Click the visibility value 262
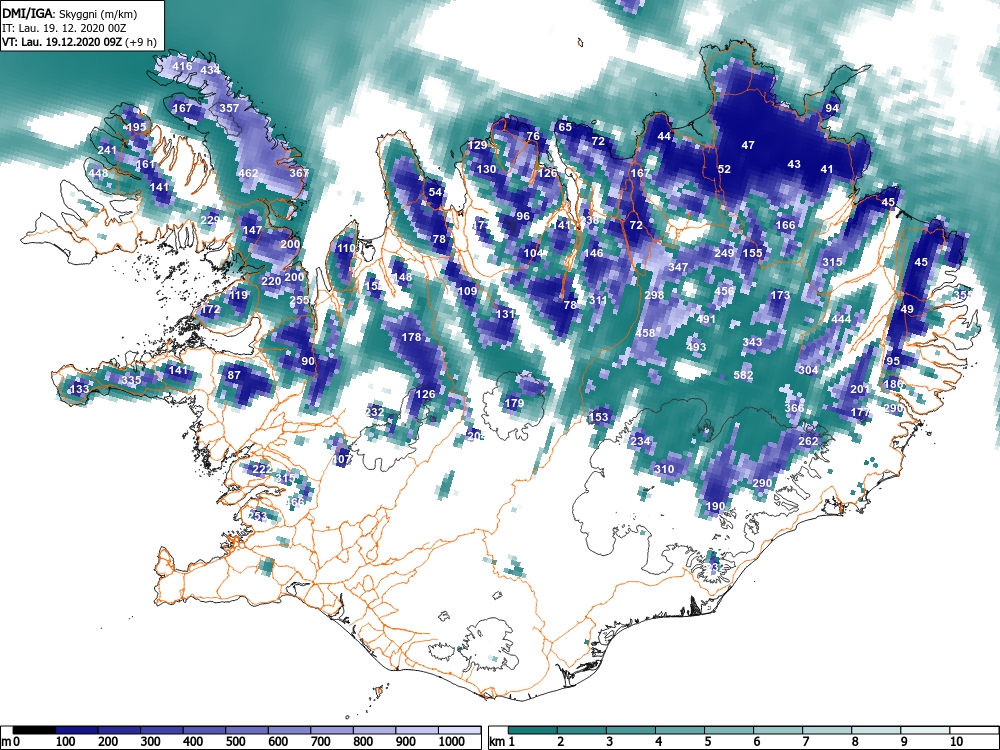Screen dimensions: 1000x750 tap(808, 441)
